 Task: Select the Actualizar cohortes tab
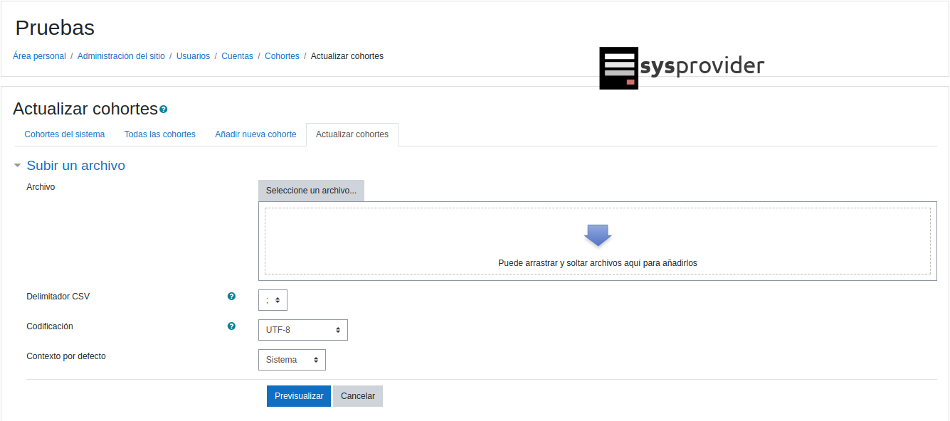click(352, 134)
